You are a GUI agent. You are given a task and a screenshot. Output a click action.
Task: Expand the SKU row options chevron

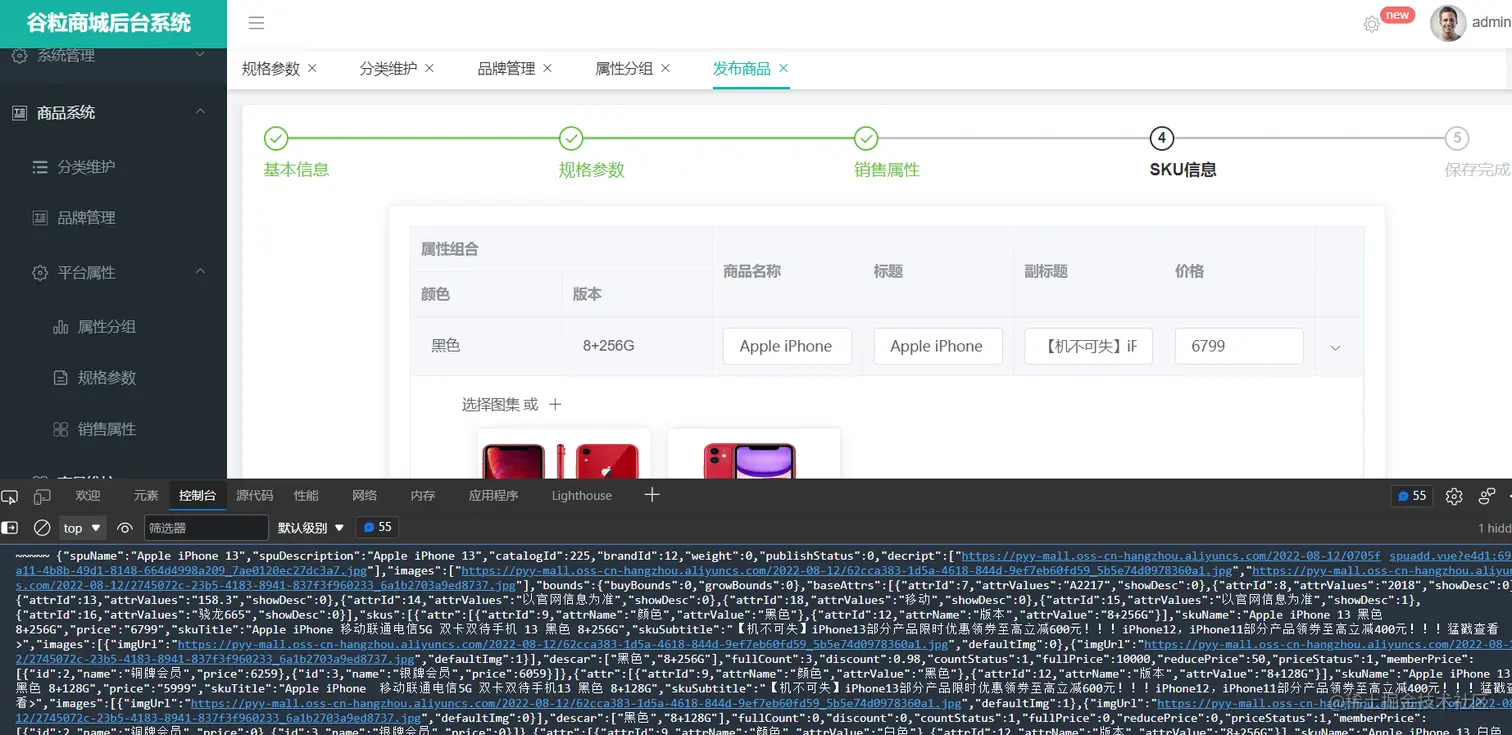click(1335, 346)
